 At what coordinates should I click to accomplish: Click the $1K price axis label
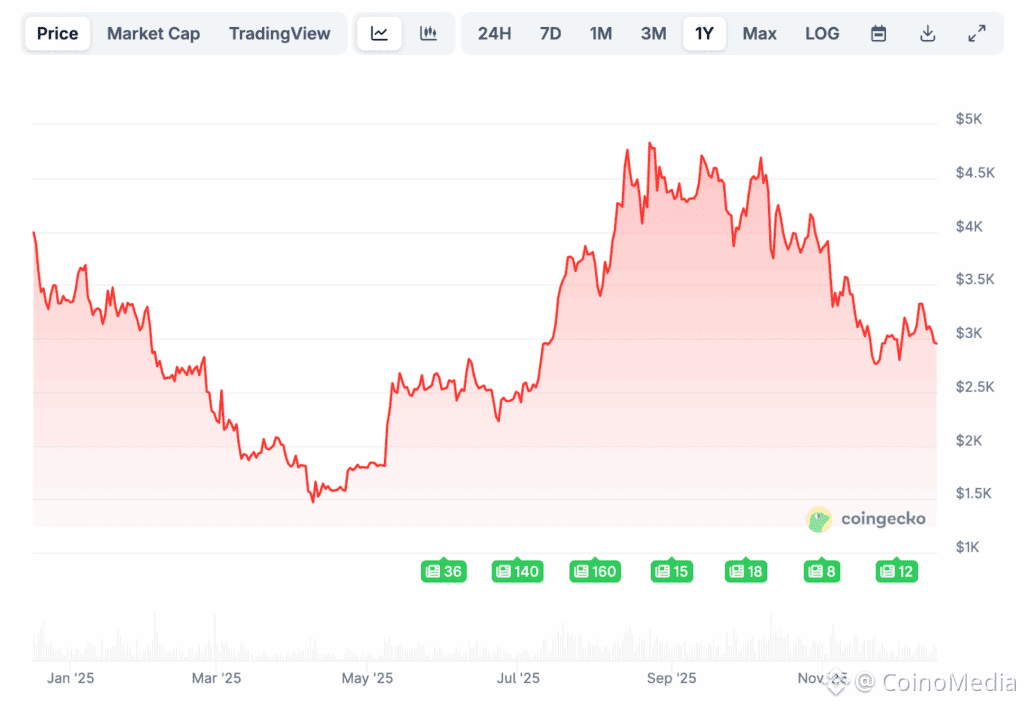[x=967, y=547]
